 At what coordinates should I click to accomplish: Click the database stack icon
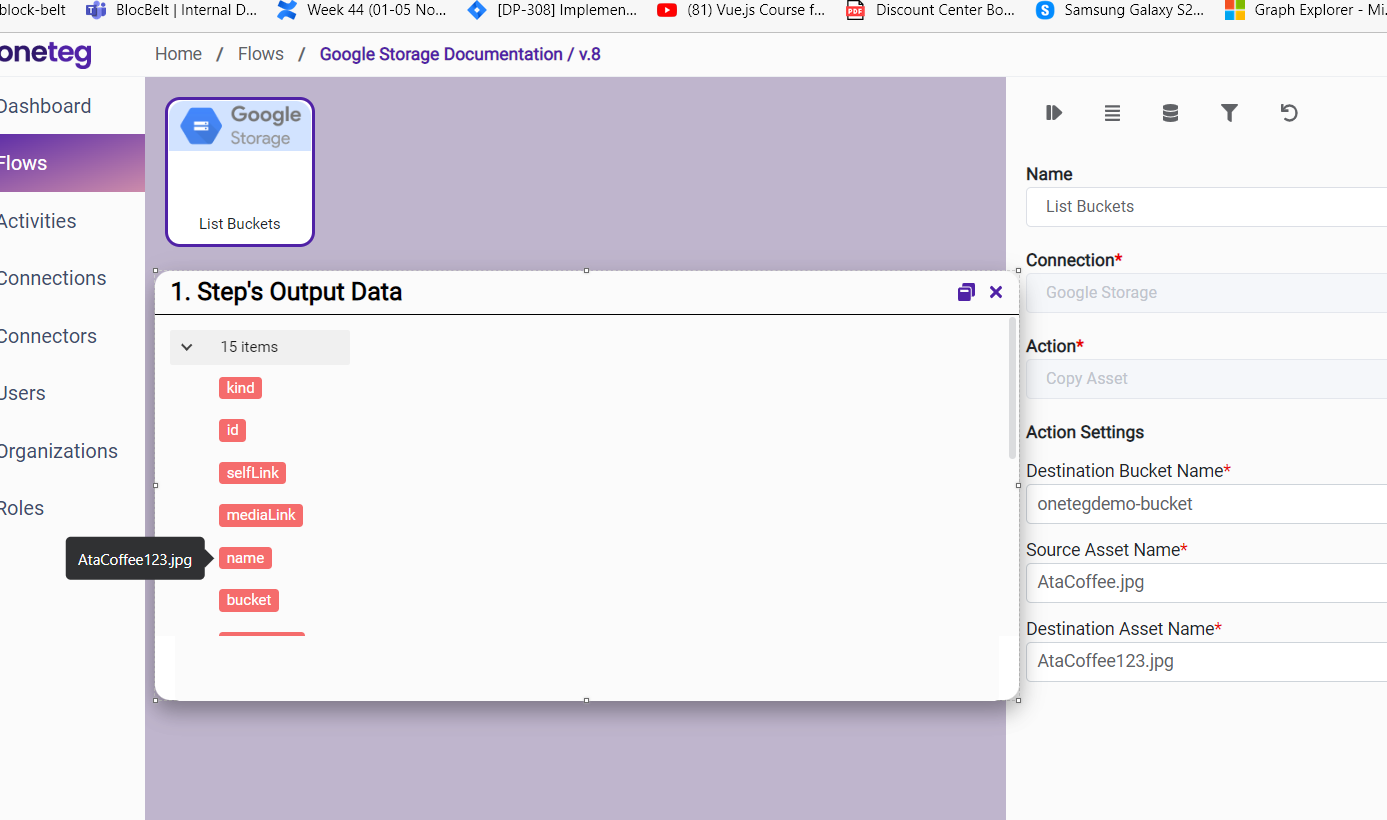coord(1170,113)
